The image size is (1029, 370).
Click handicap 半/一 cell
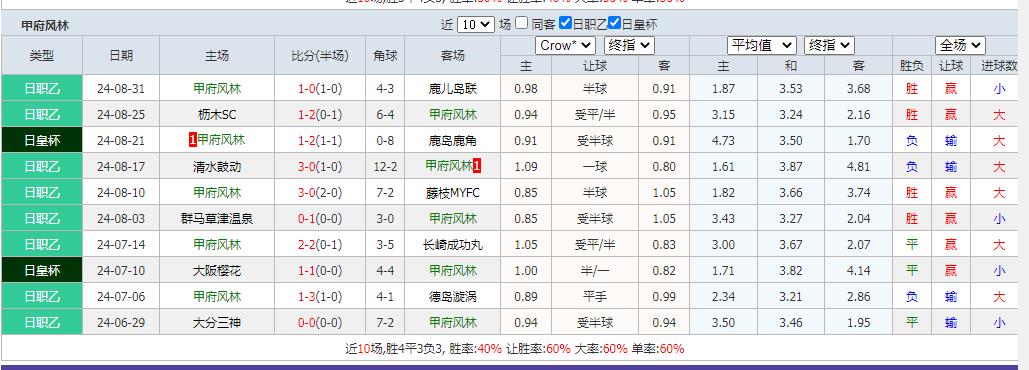pos(595,270)
